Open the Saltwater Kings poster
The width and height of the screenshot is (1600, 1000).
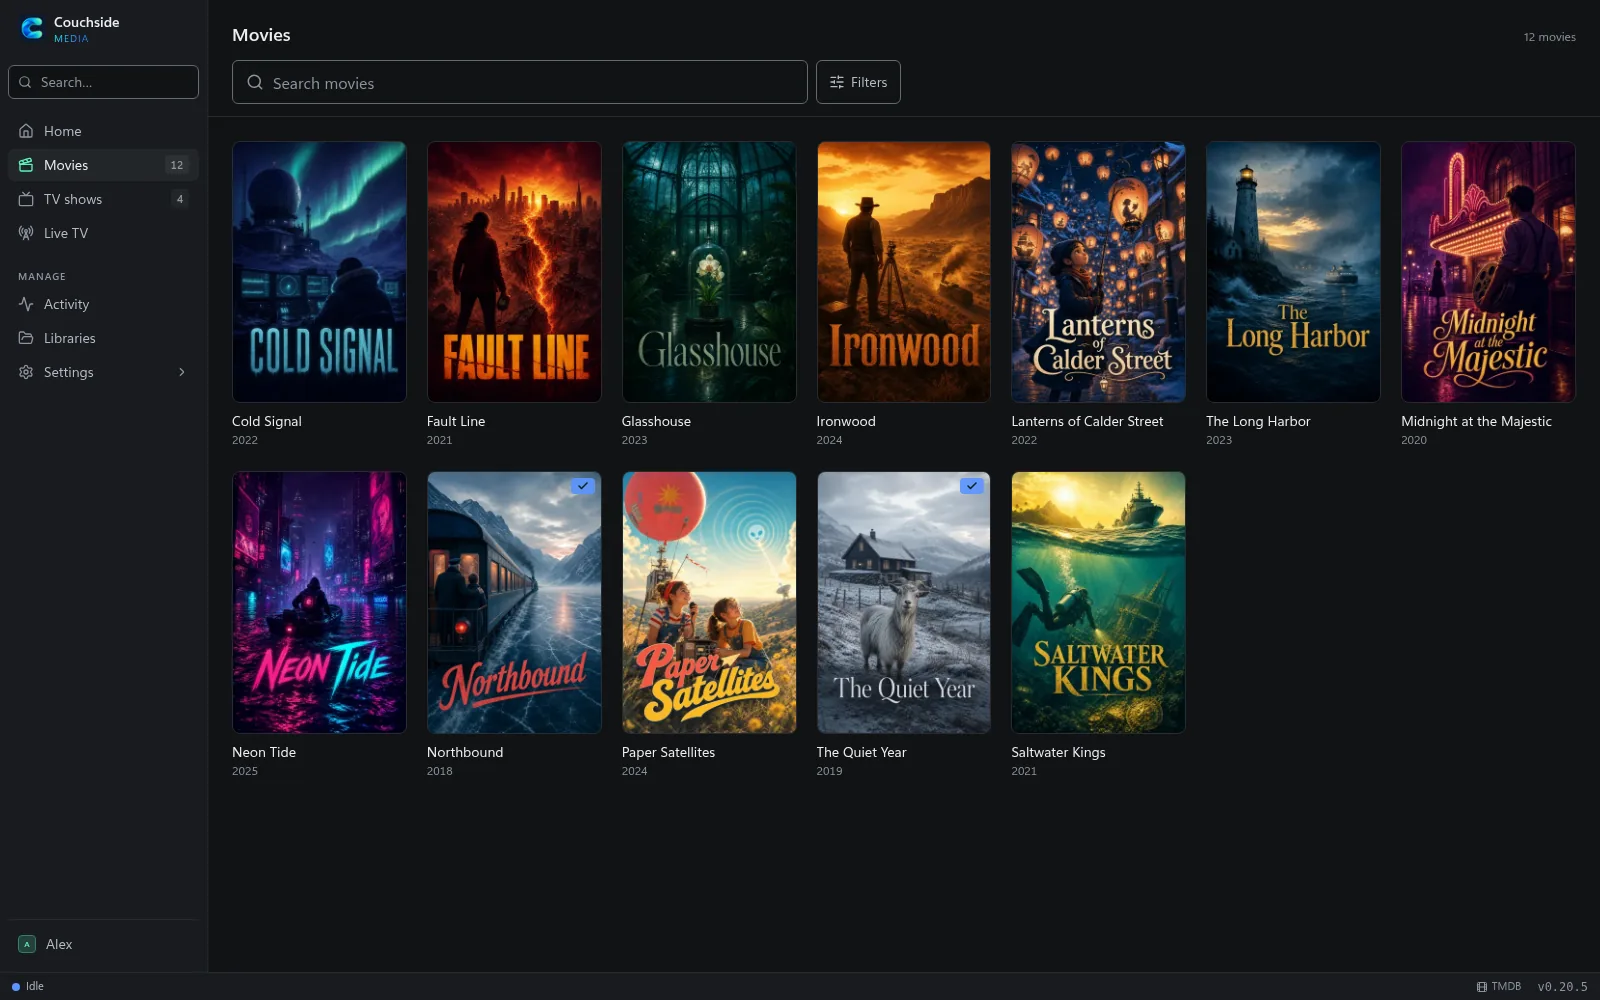coord(1098,603)
